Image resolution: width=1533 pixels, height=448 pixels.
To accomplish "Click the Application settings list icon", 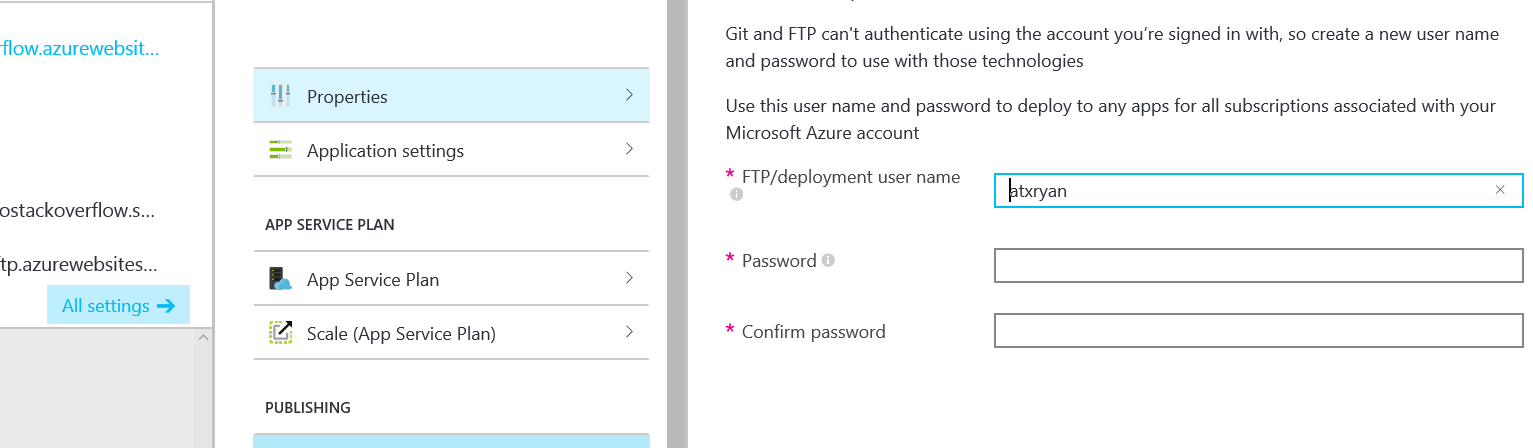I will coord(280,151).
